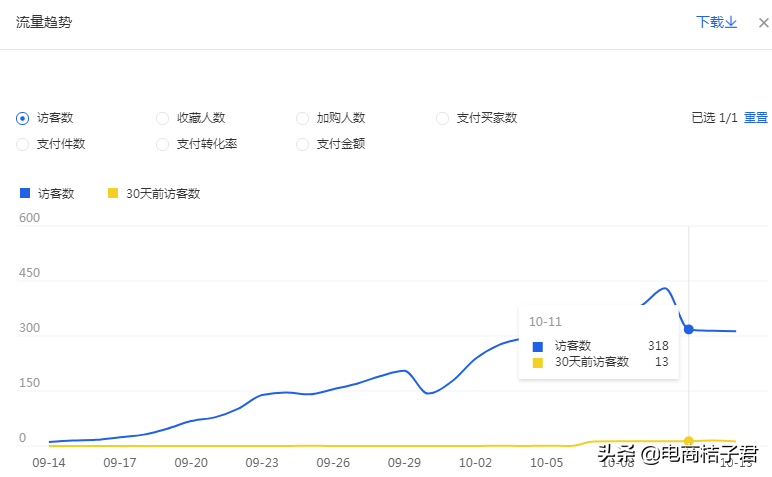The height and width of the screenshot is (477, 772).
Task: Click the 300 y-axis value
Action: [x=29, y=328]
